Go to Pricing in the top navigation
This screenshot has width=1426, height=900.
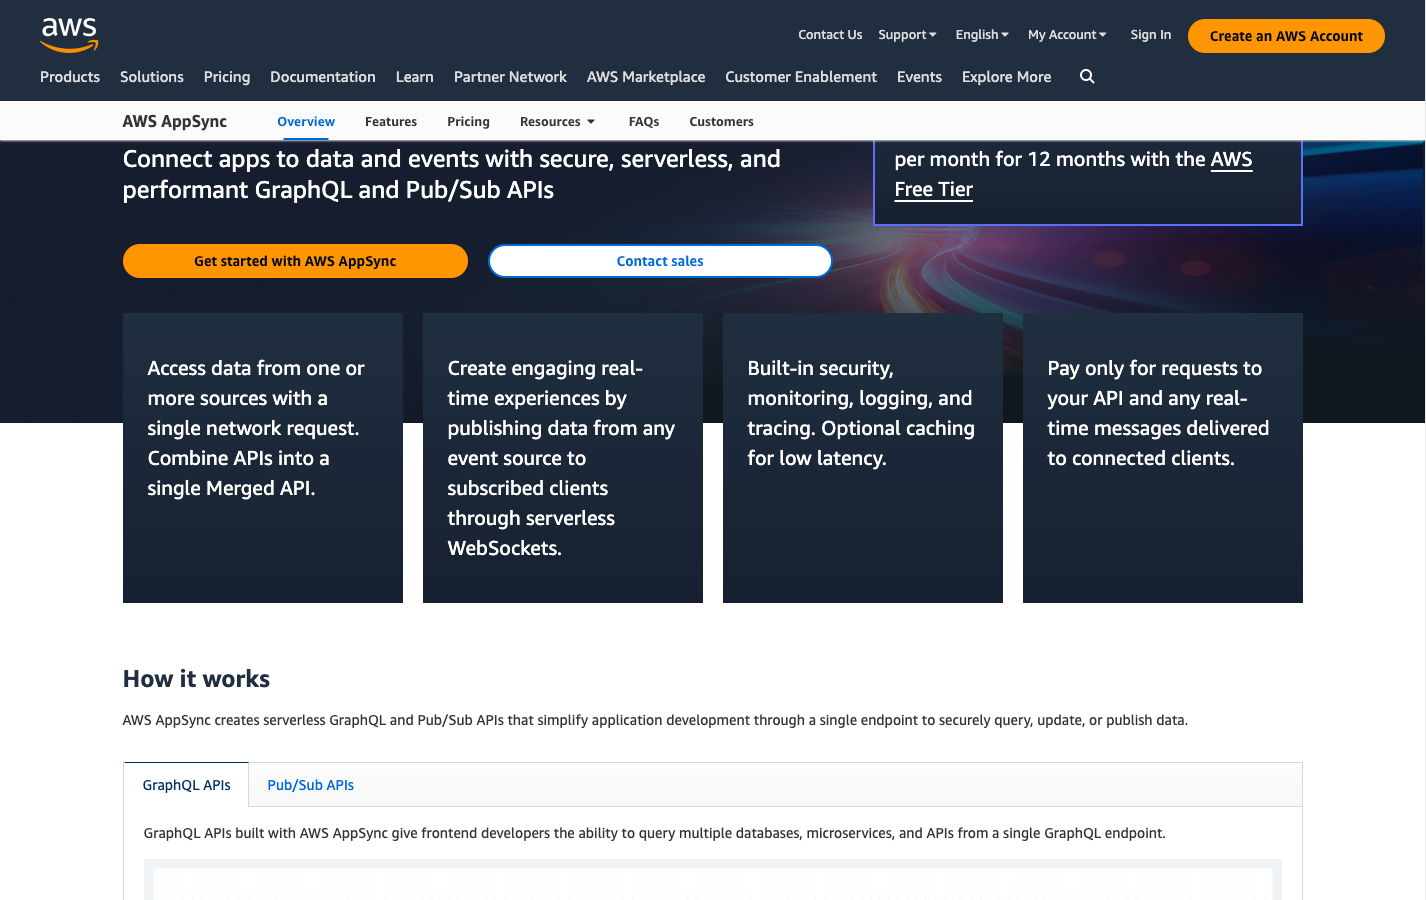tap(227, 77)
